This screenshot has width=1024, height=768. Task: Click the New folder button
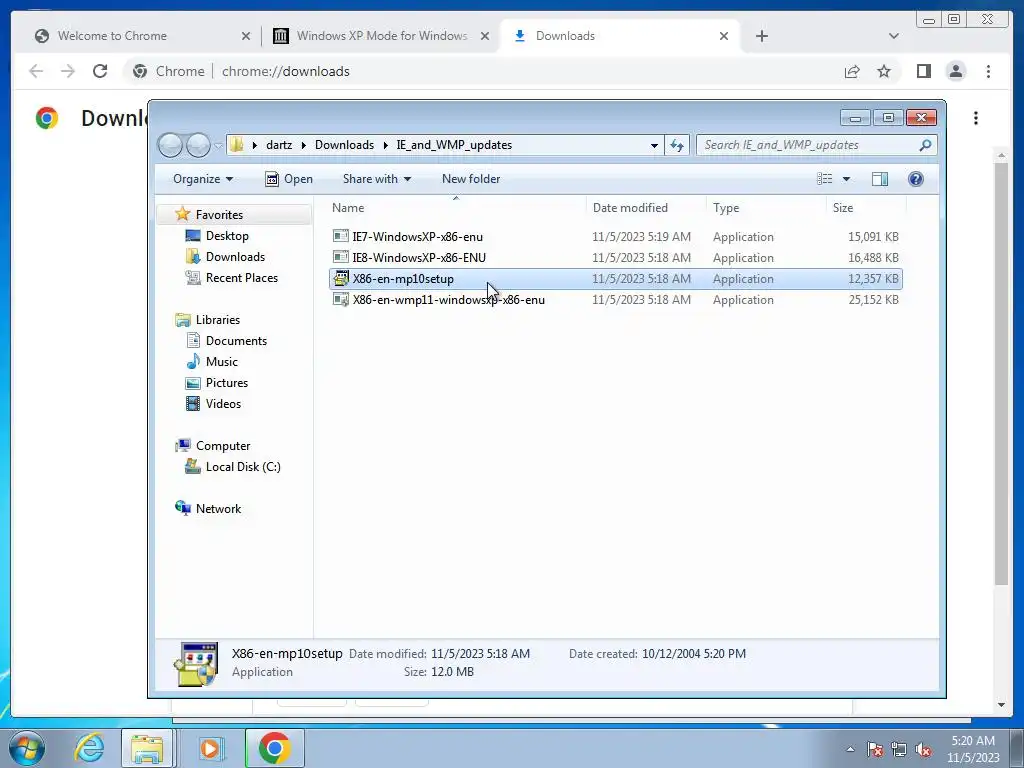[x=471, y=179]
